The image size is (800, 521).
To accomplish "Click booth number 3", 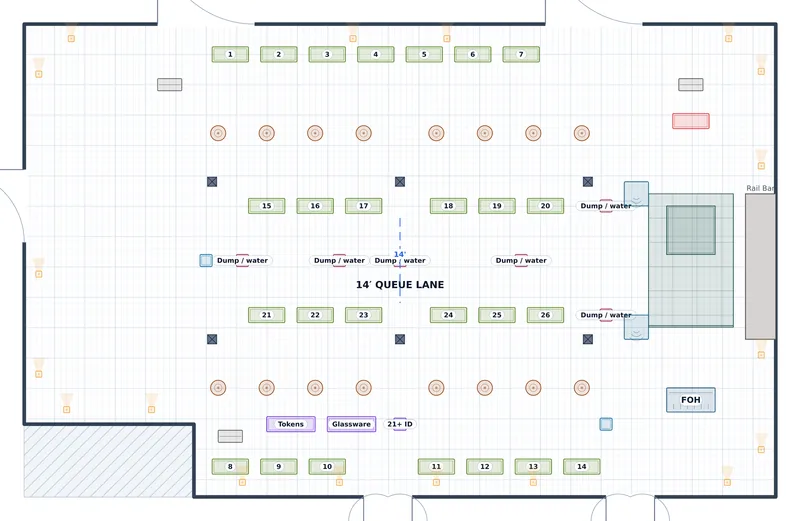I will (327, 54).
